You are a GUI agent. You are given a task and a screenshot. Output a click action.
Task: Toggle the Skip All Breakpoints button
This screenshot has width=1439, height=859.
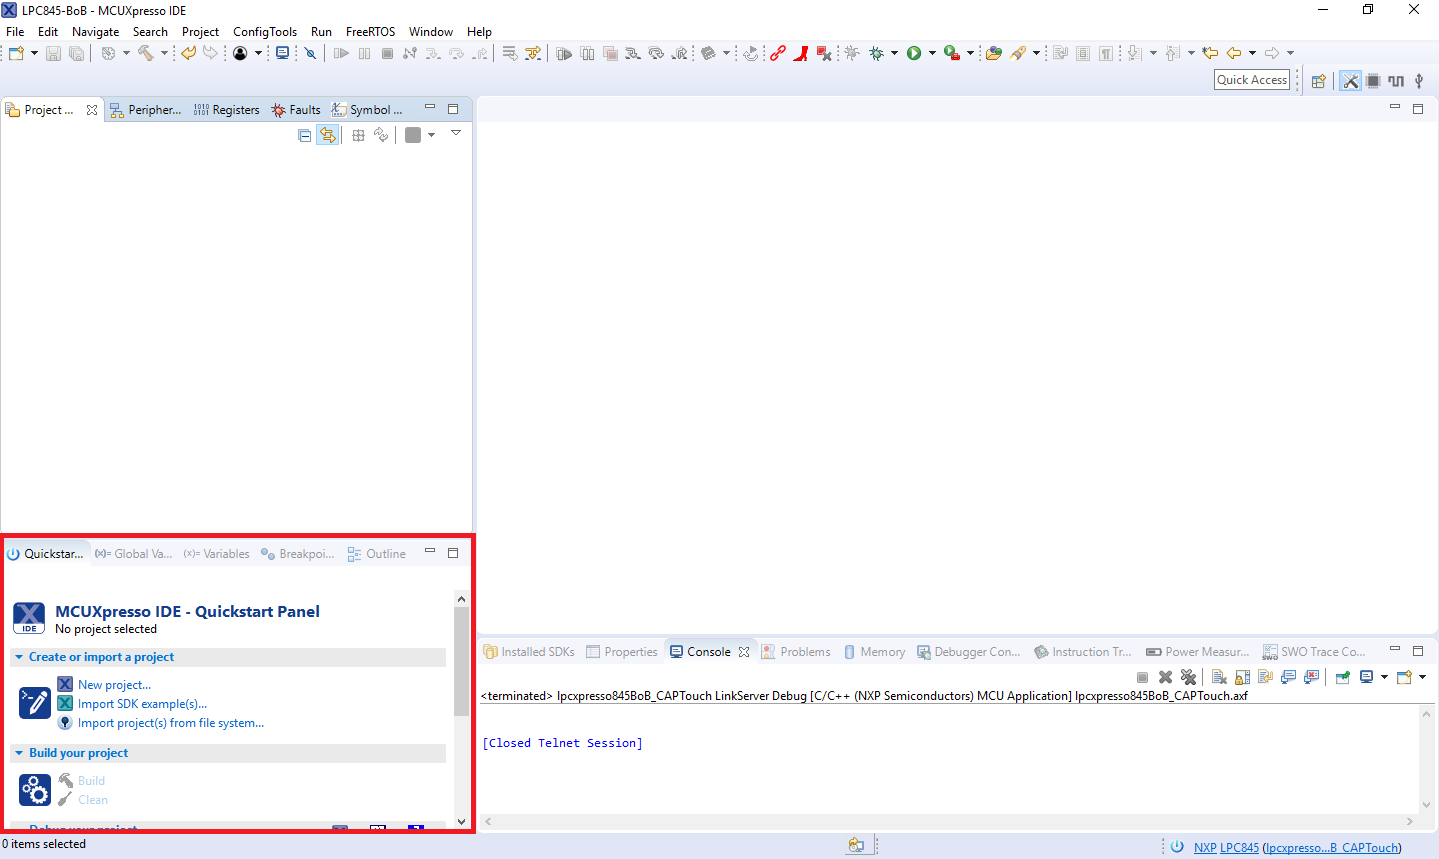click(310, 53)
